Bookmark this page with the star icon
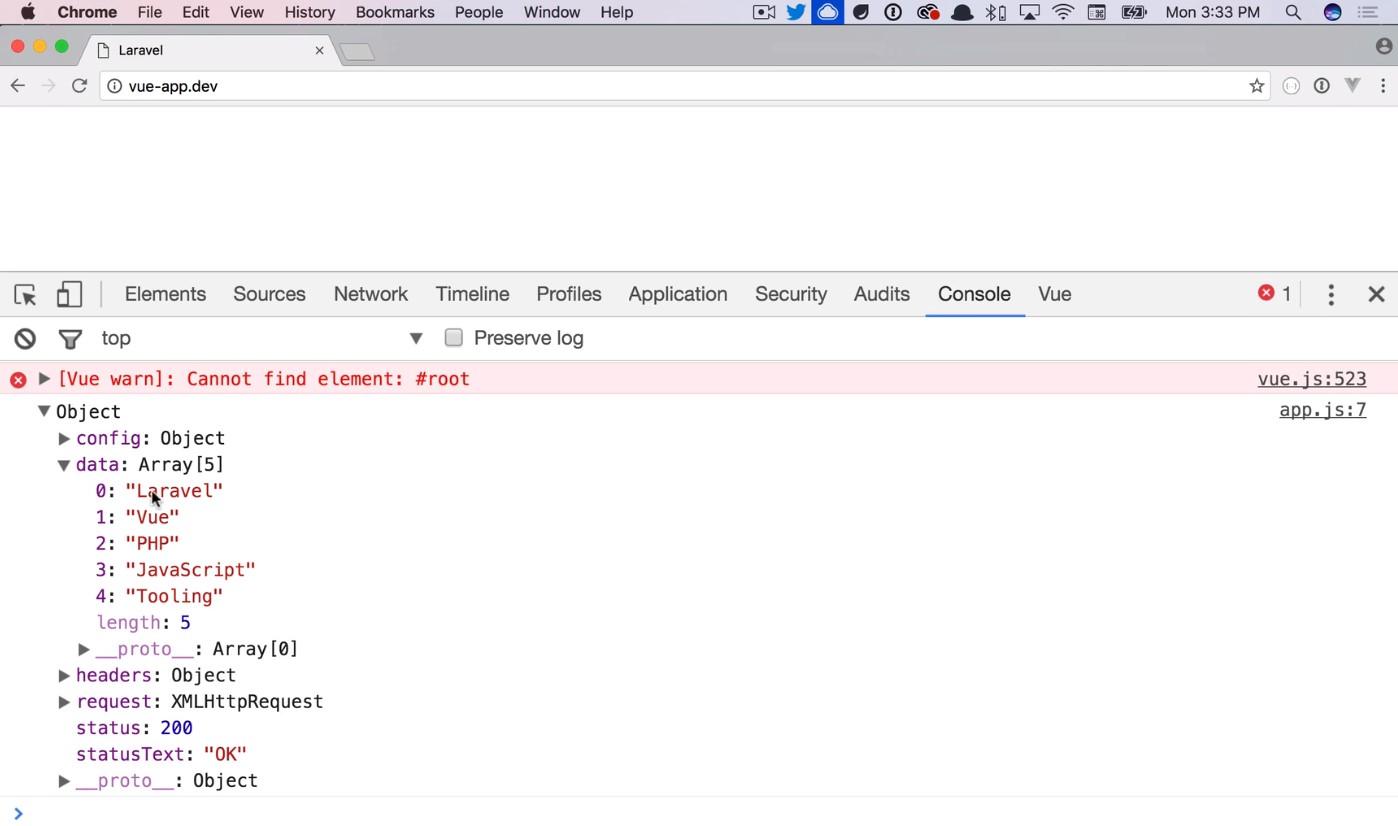The width and height of the screenshot is (1398, 826). click(x=1256, y=86)
